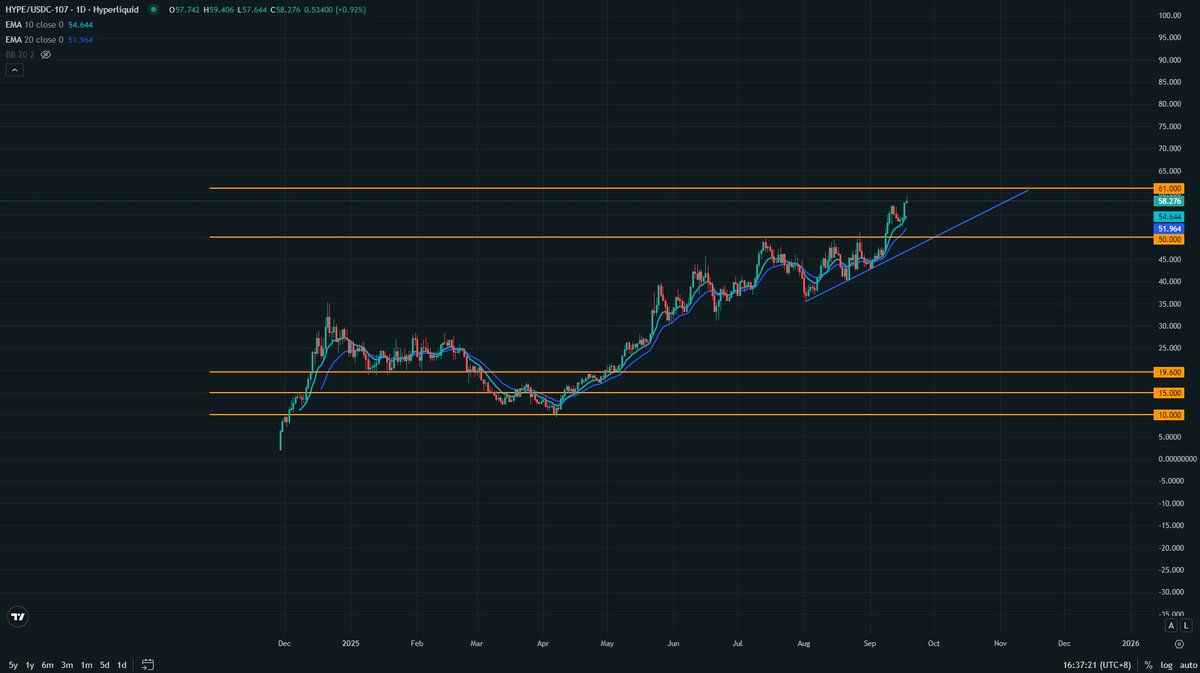1200x673 pixels.
Task: Collapse the indicator legend chevron
Action: 15,70
